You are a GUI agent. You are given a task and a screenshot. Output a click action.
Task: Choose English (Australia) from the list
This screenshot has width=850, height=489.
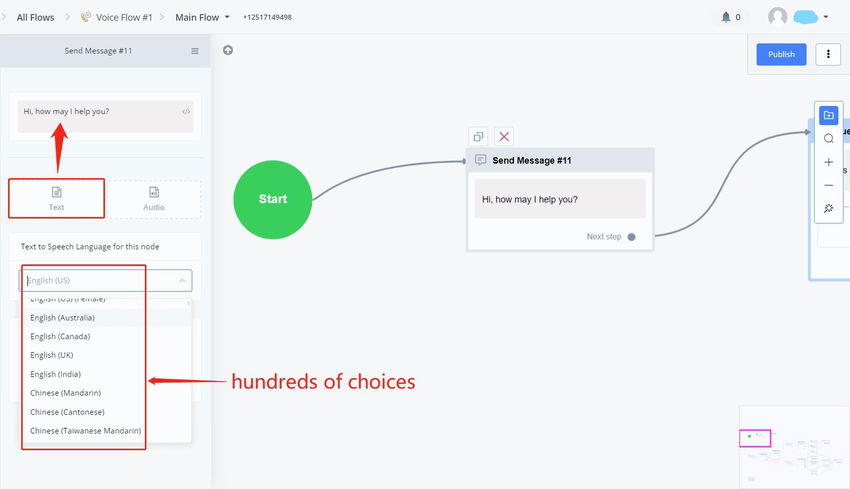tap(63, 318)
